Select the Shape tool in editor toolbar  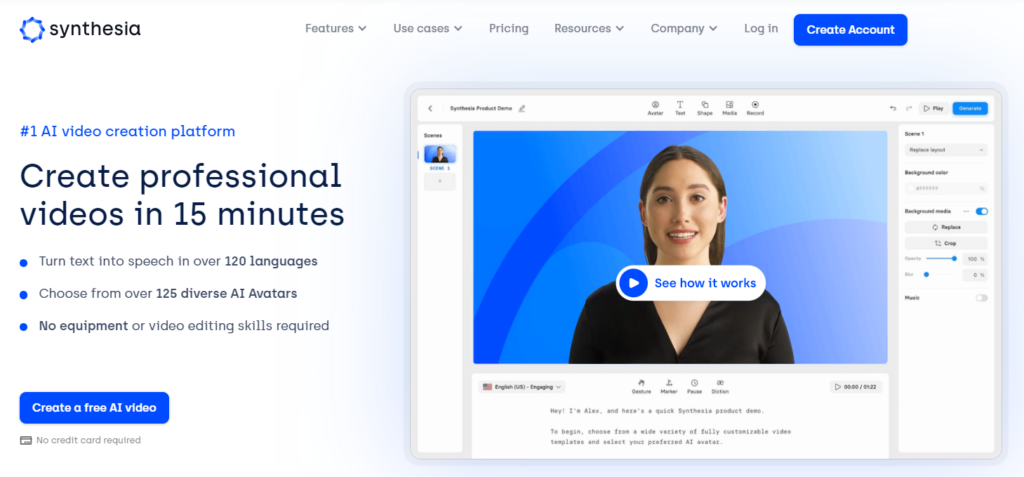pyautogui.click(x=705, y=108)
